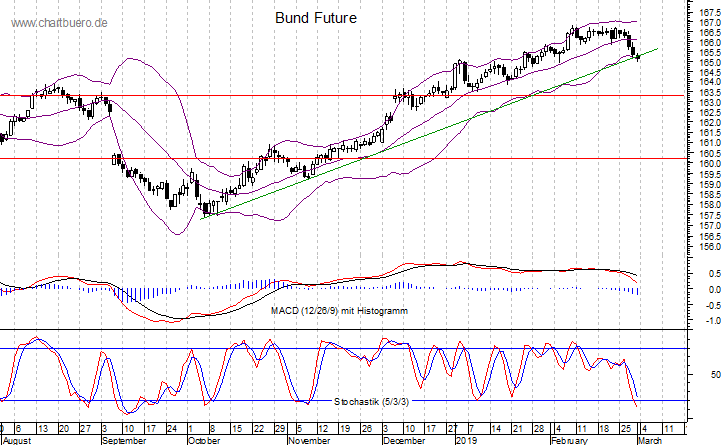
Task: Click the '15' date label in October
Action: (237, 429)
